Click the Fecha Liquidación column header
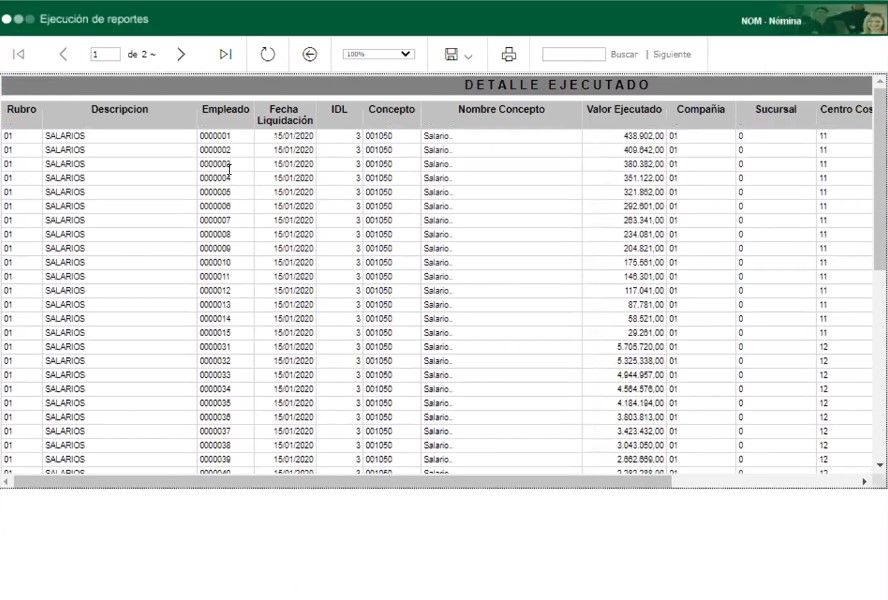 (284, 115)
